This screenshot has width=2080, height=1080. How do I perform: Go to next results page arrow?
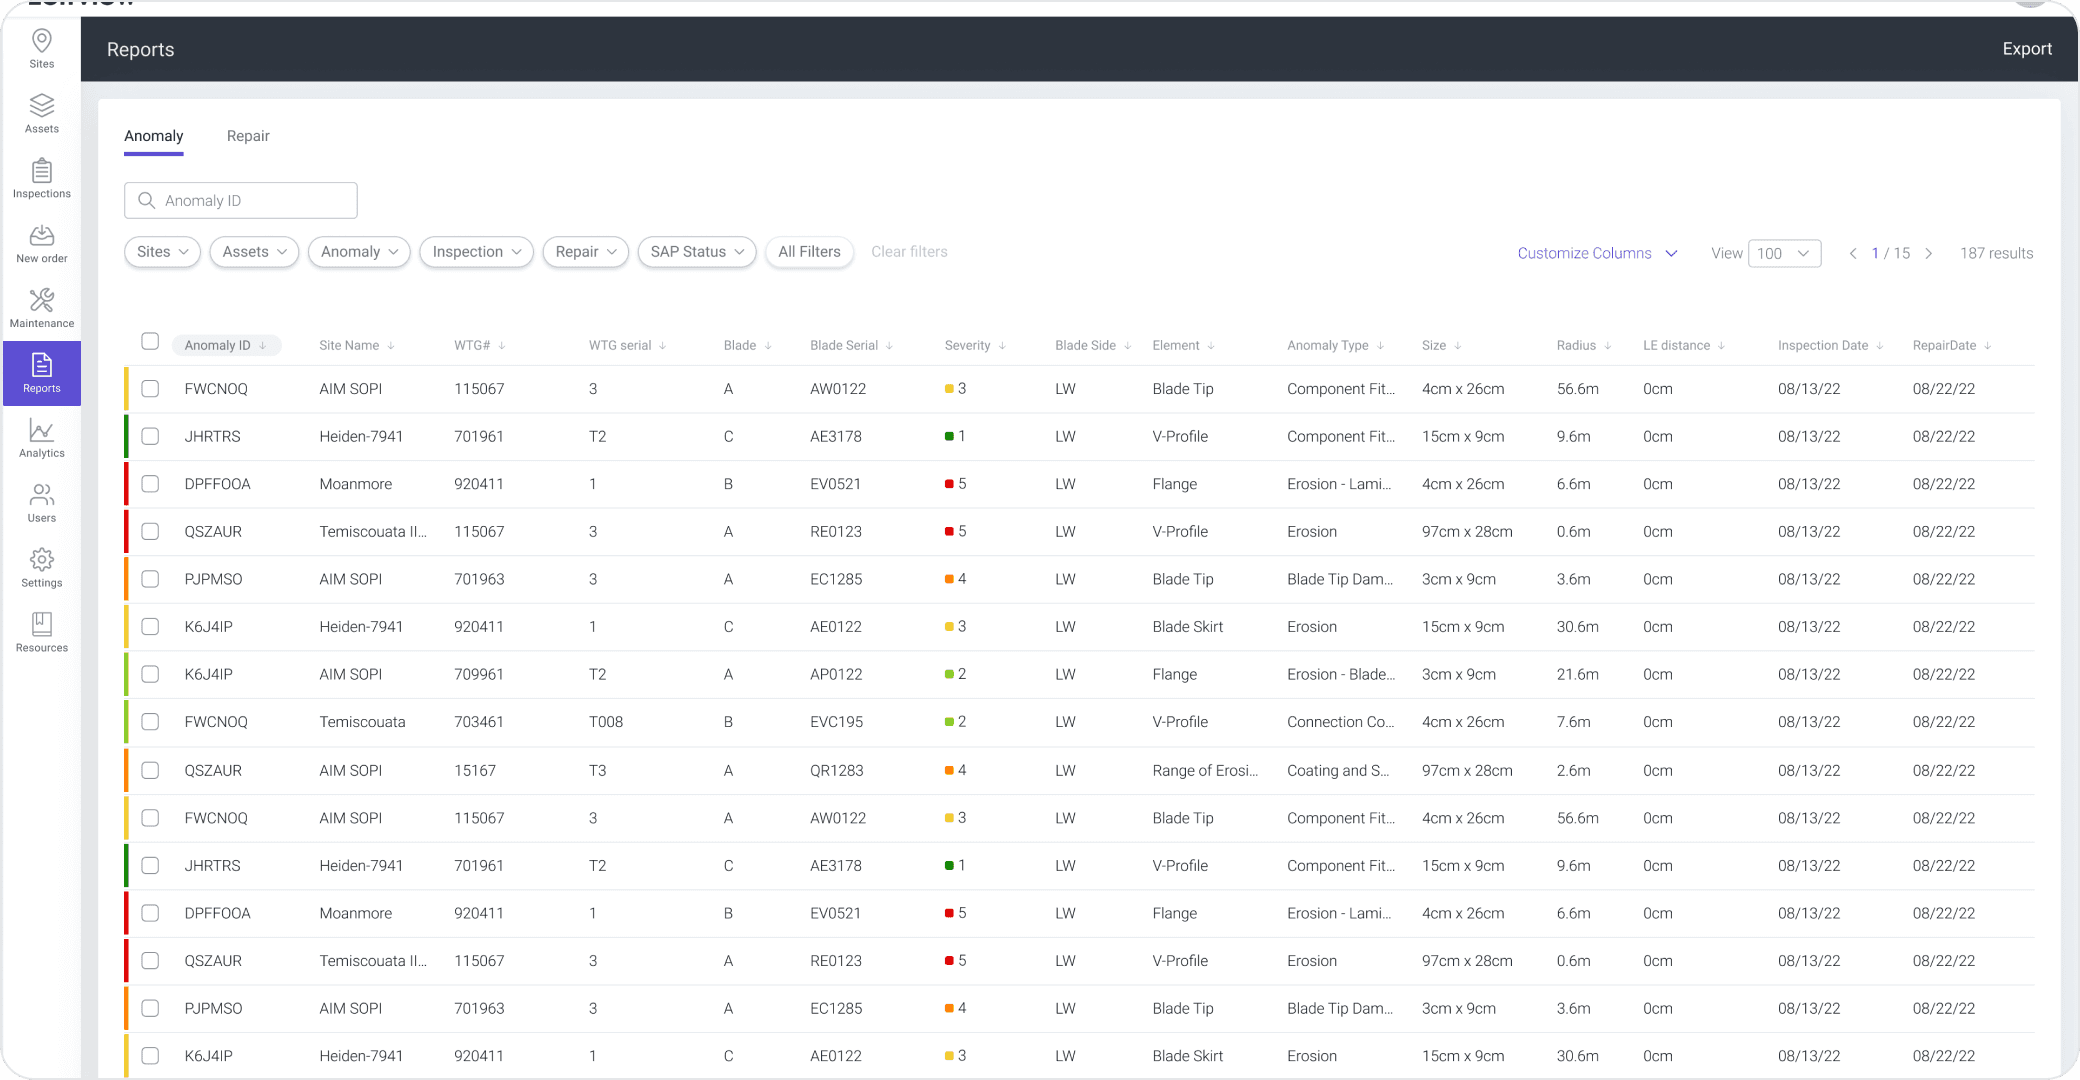[x=1928, y=254]
